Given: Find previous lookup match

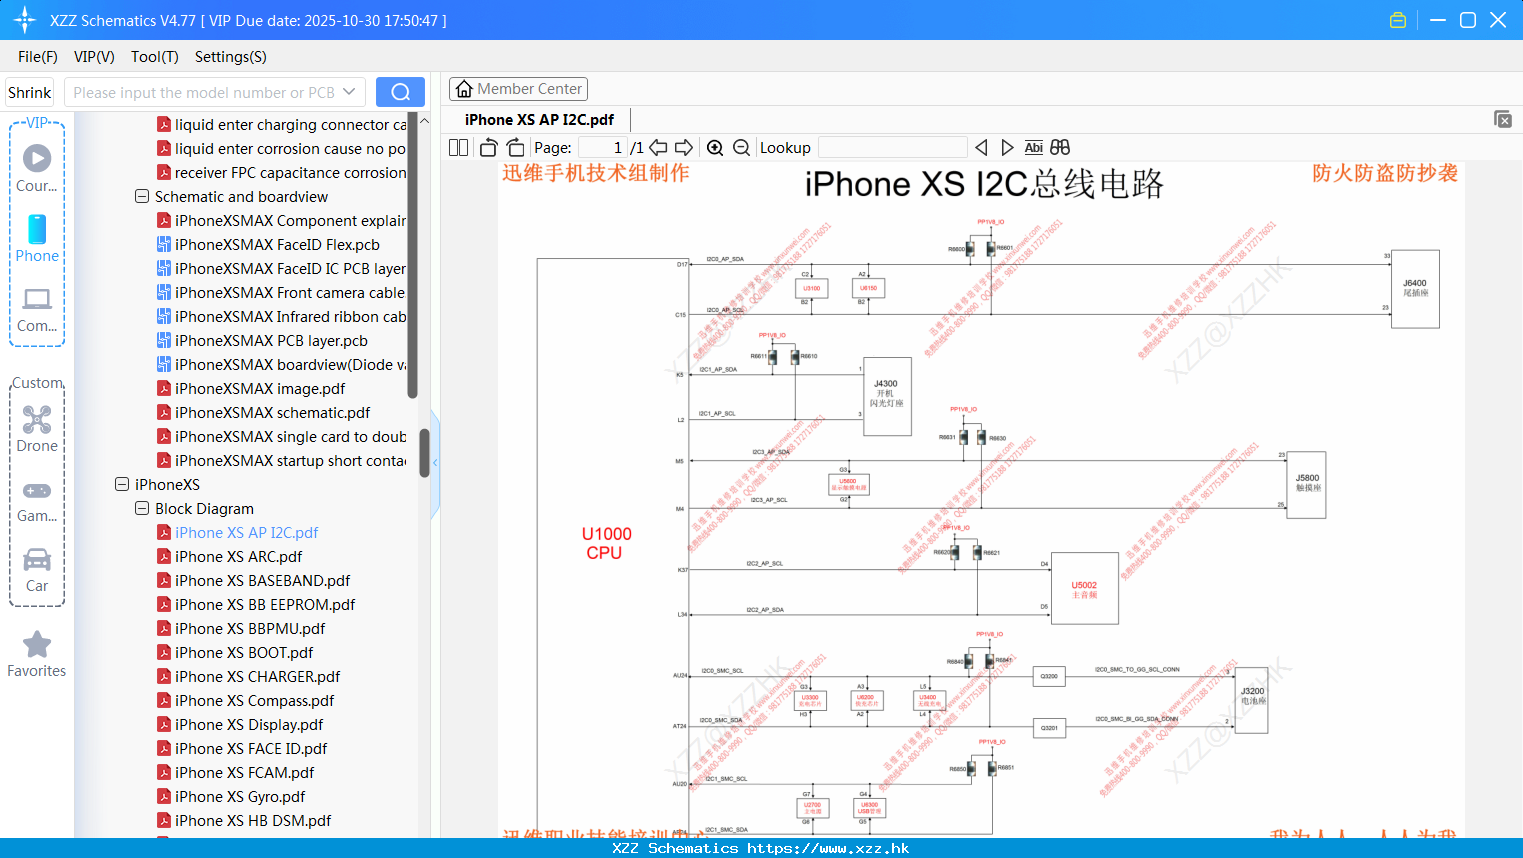Looking at the screenshot, I should tap(981, 148).
